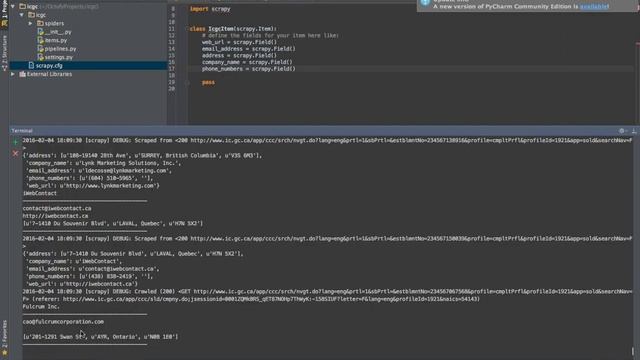This screenshot has width=640, height=360.
Task: Collapse the nested icgc package node
Action: coord(22,15)
